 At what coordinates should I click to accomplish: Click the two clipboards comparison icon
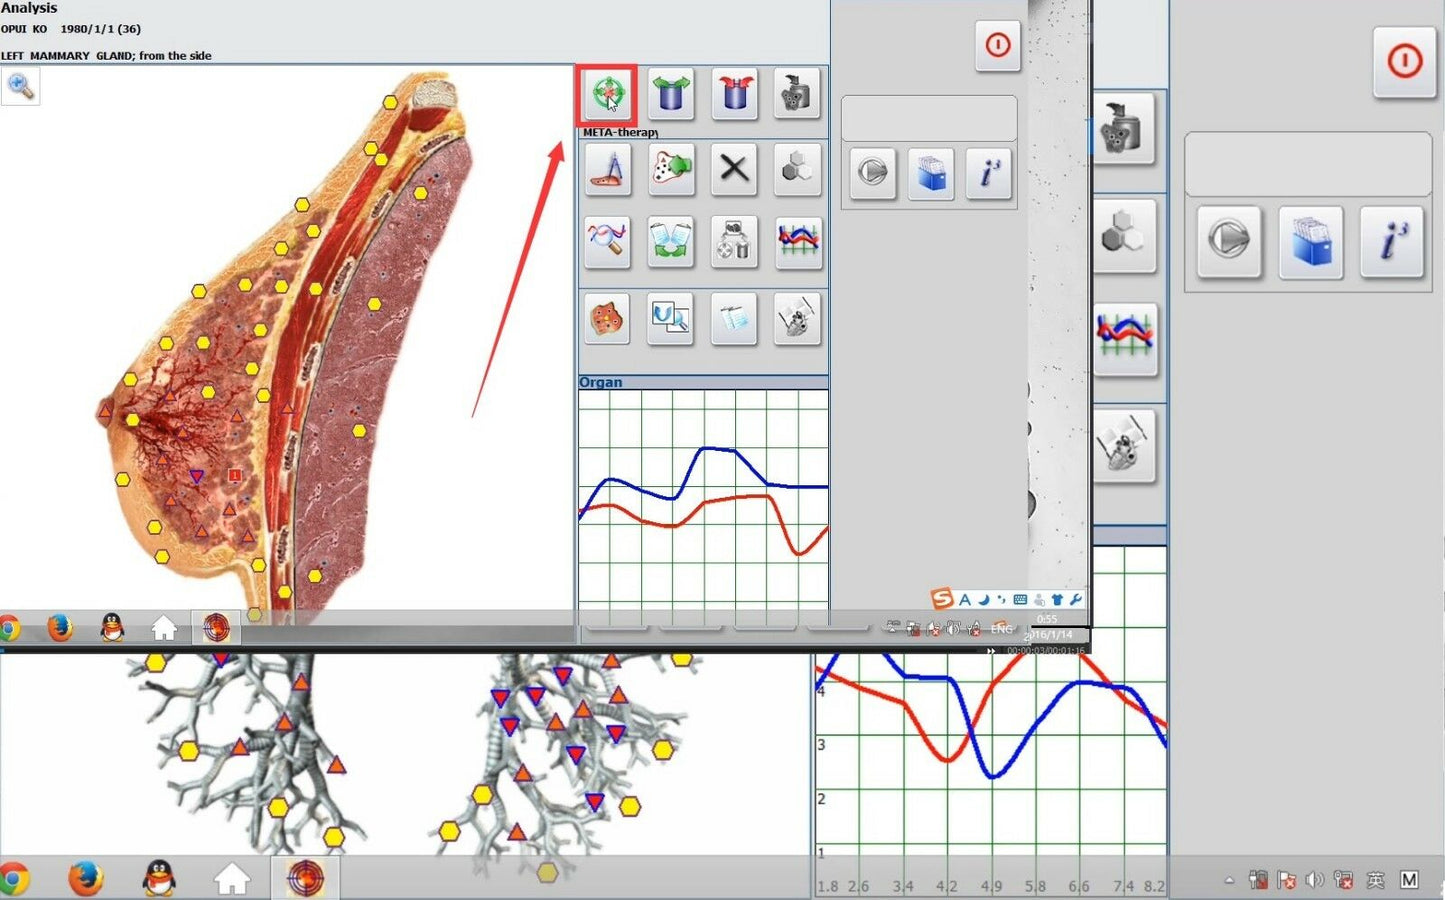[671, 242]
